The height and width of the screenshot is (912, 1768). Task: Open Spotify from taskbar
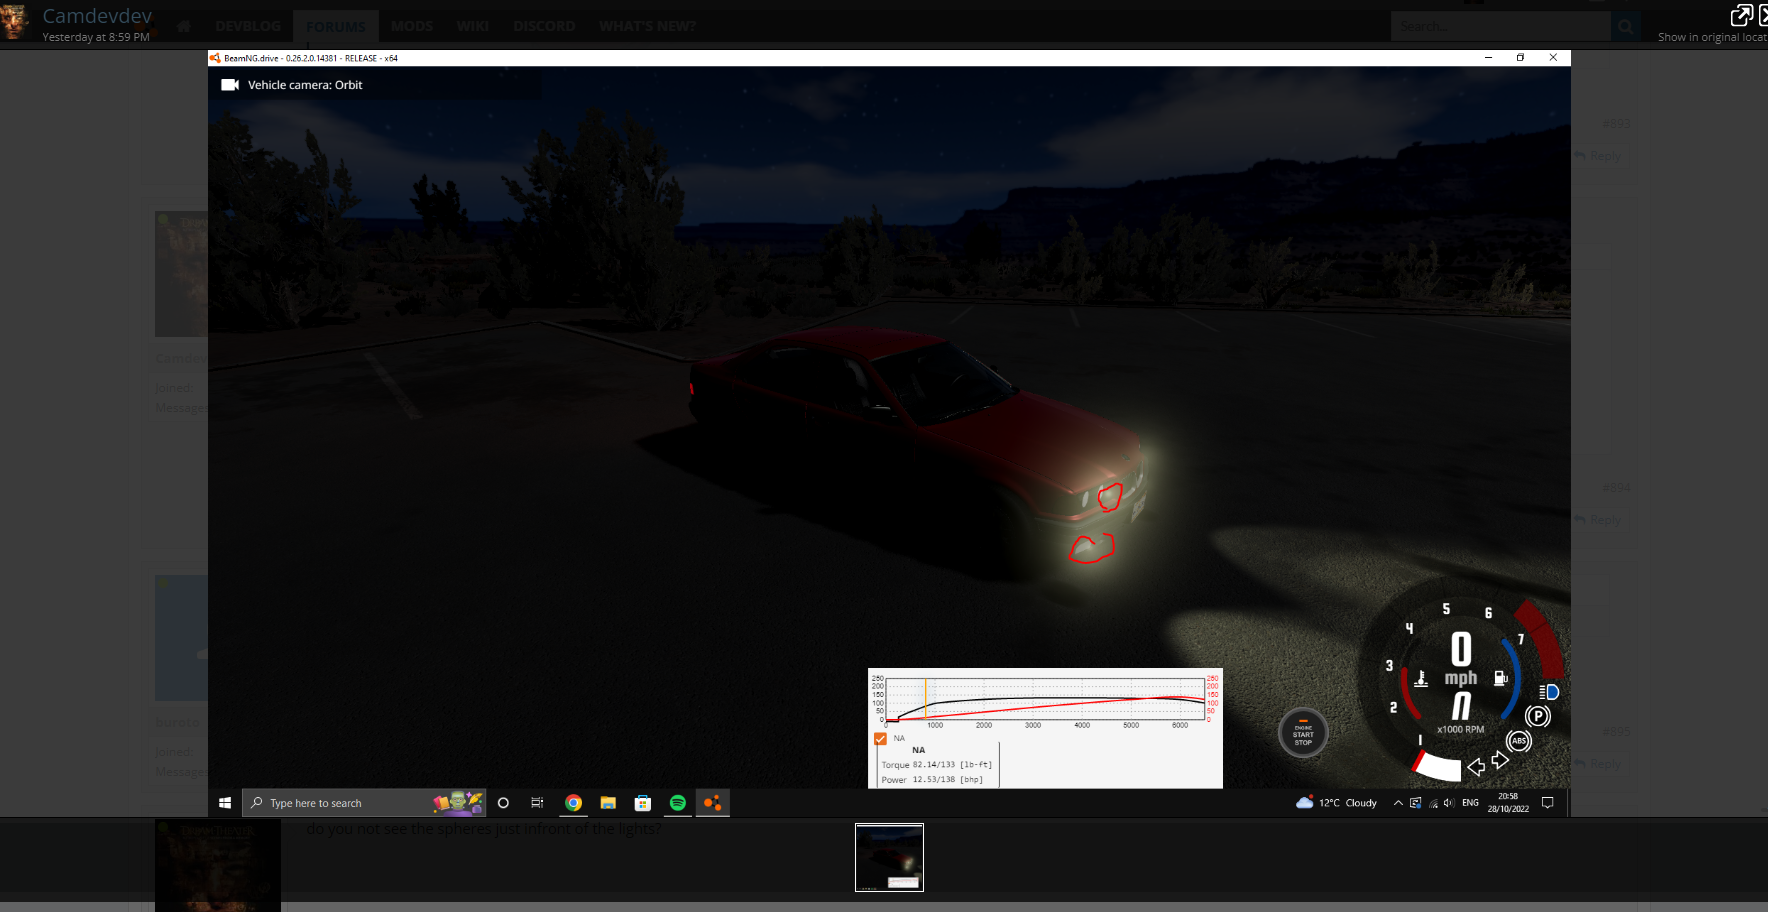coord(678,803)
